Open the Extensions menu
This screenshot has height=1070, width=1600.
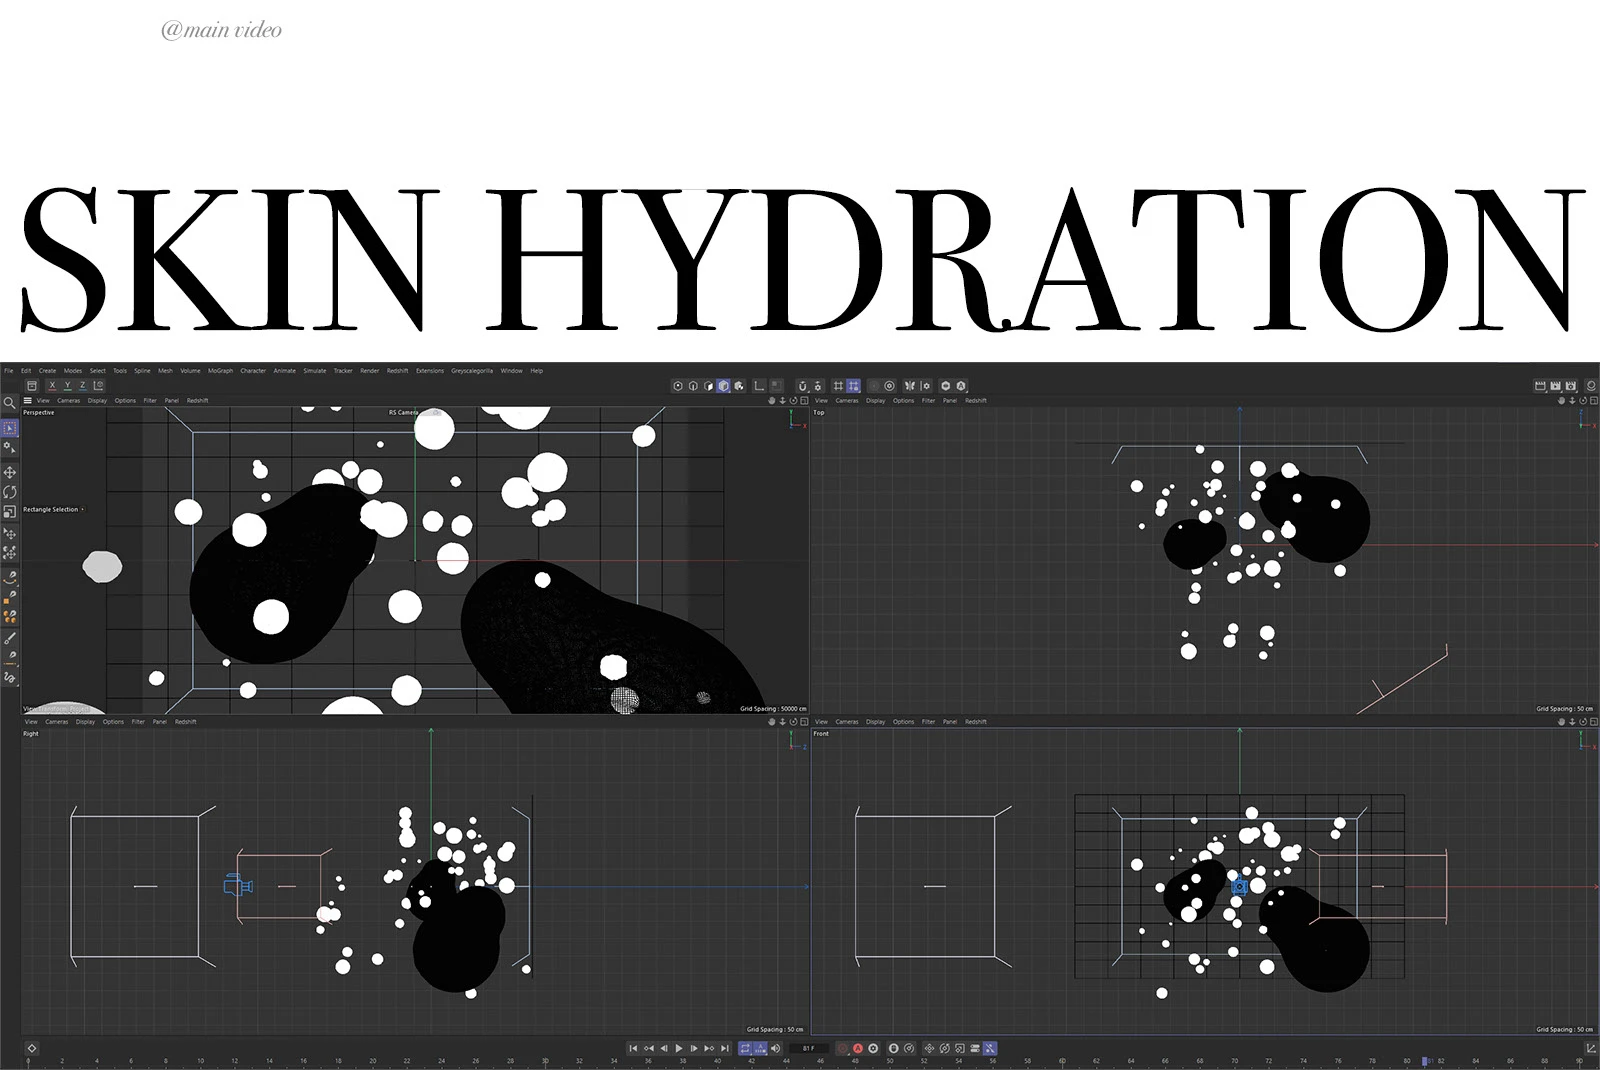point(430,371)
